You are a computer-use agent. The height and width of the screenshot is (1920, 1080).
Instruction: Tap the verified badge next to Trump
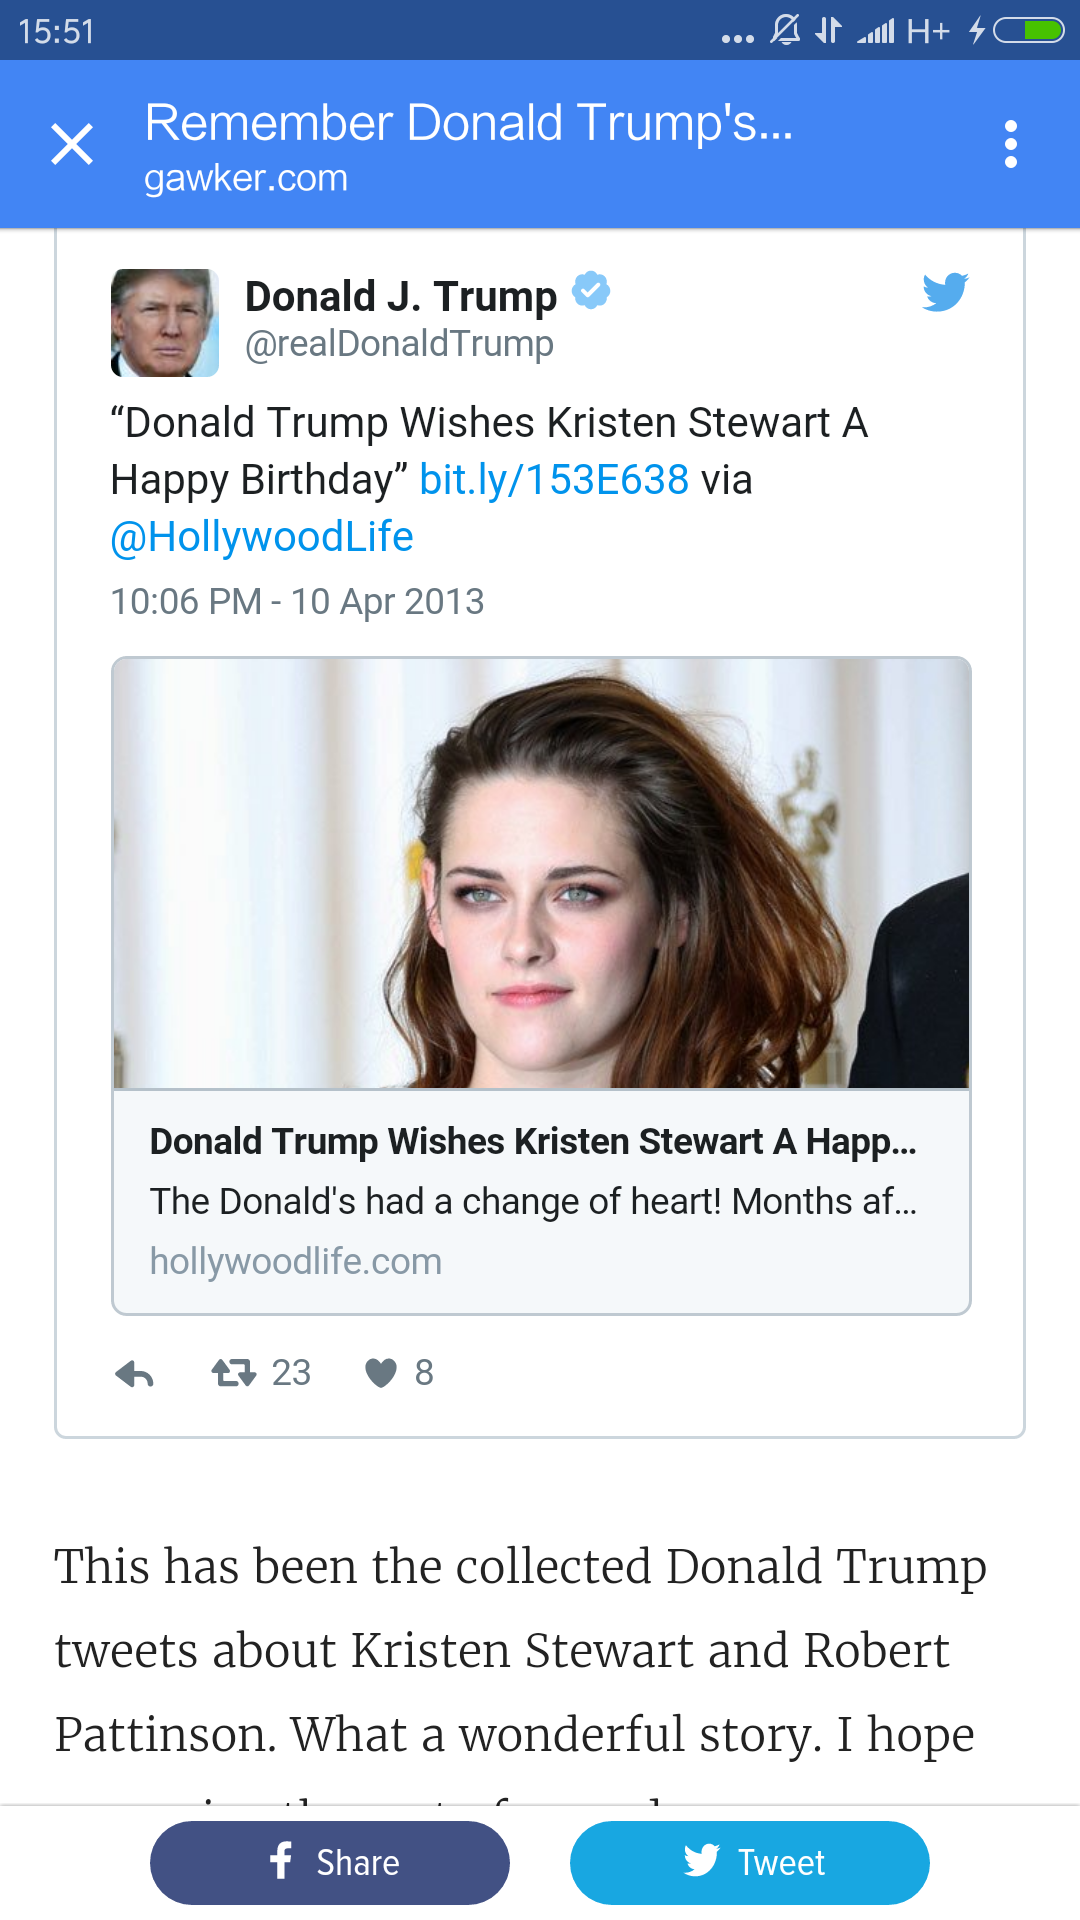pos(591,291)
